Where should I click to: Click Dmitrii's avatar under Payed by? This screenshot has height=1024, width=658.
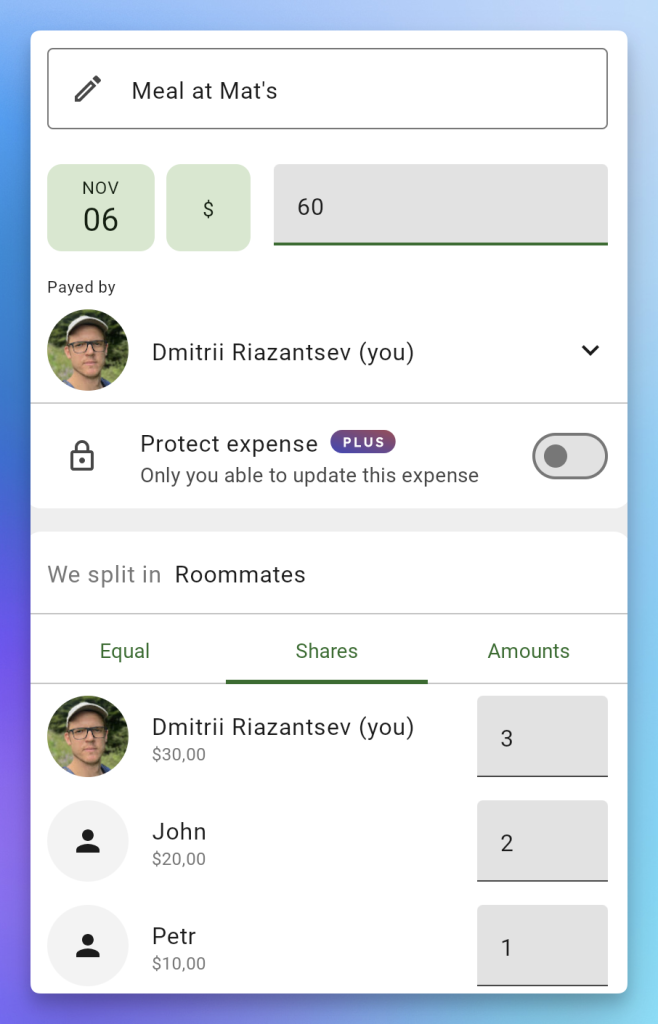point(88,350)
